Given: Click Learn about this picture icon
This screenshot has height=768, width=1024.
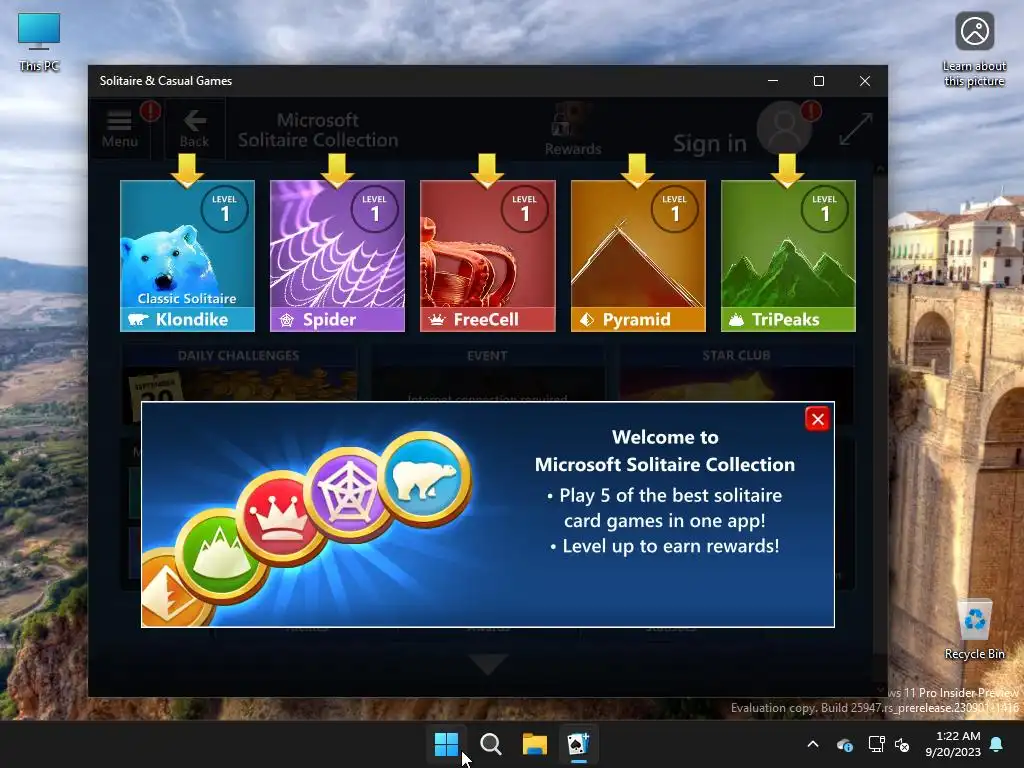Looking at the screenshot, I should click(x=974, y=50).
